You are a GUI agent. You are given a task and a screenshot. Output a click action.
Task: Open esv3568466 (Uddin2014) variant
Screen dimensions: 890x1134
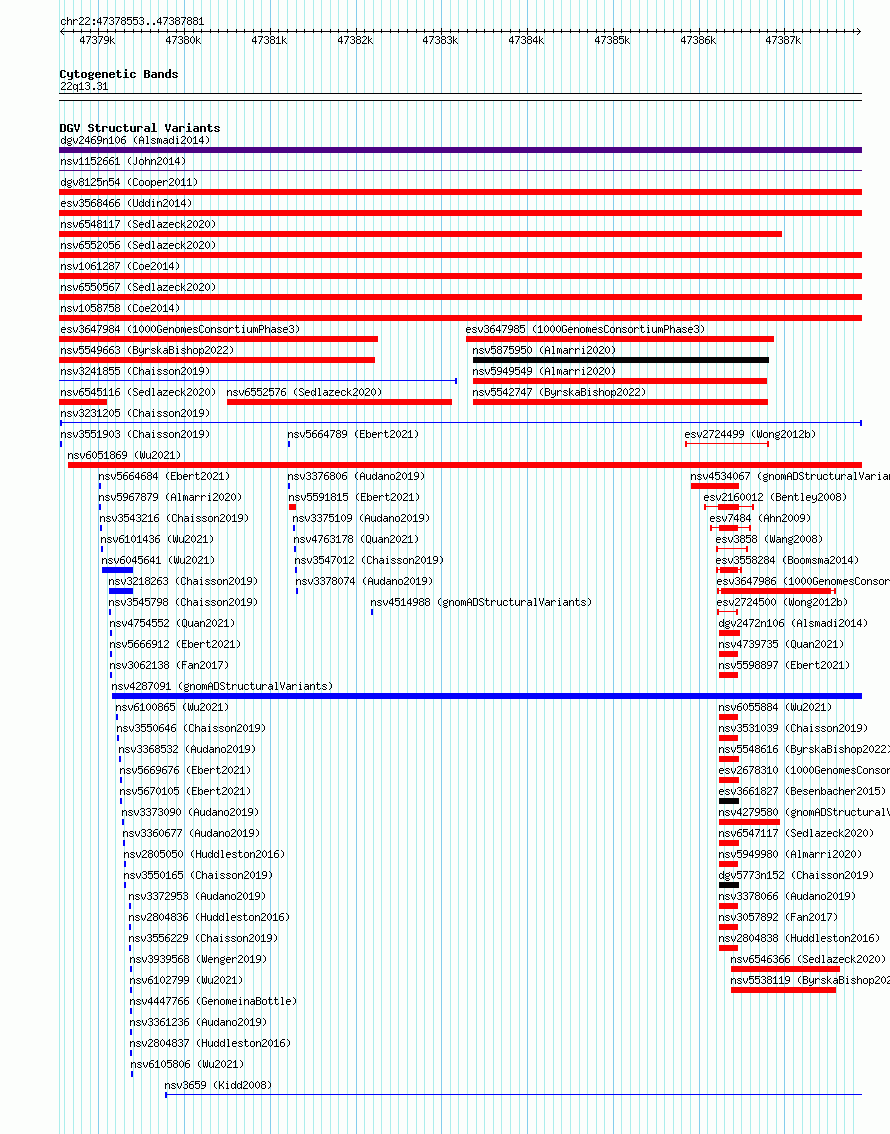126,203
